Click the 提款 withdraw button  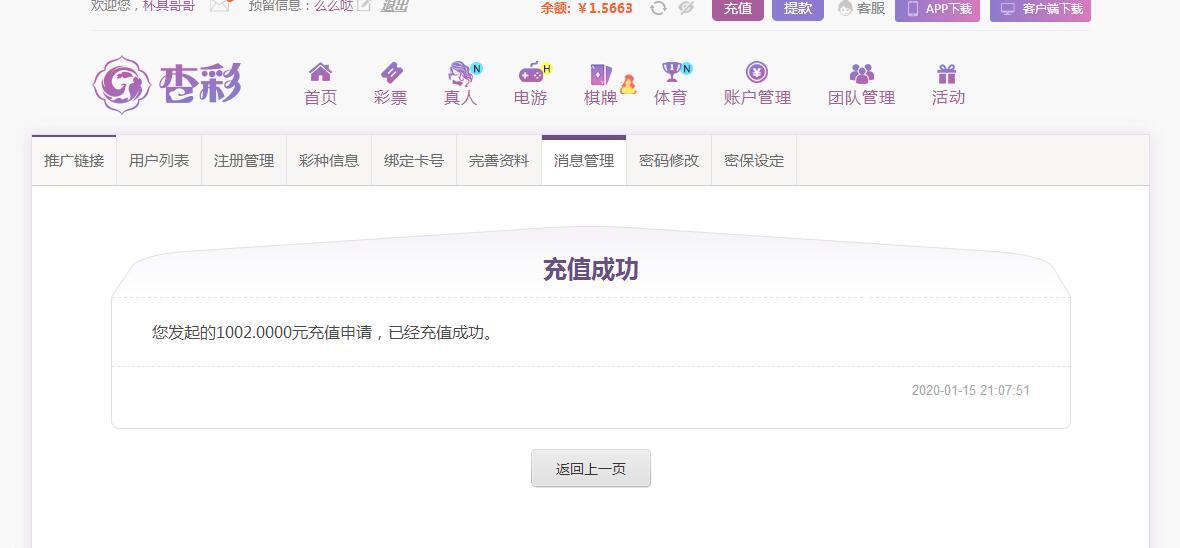coord(798,9)
